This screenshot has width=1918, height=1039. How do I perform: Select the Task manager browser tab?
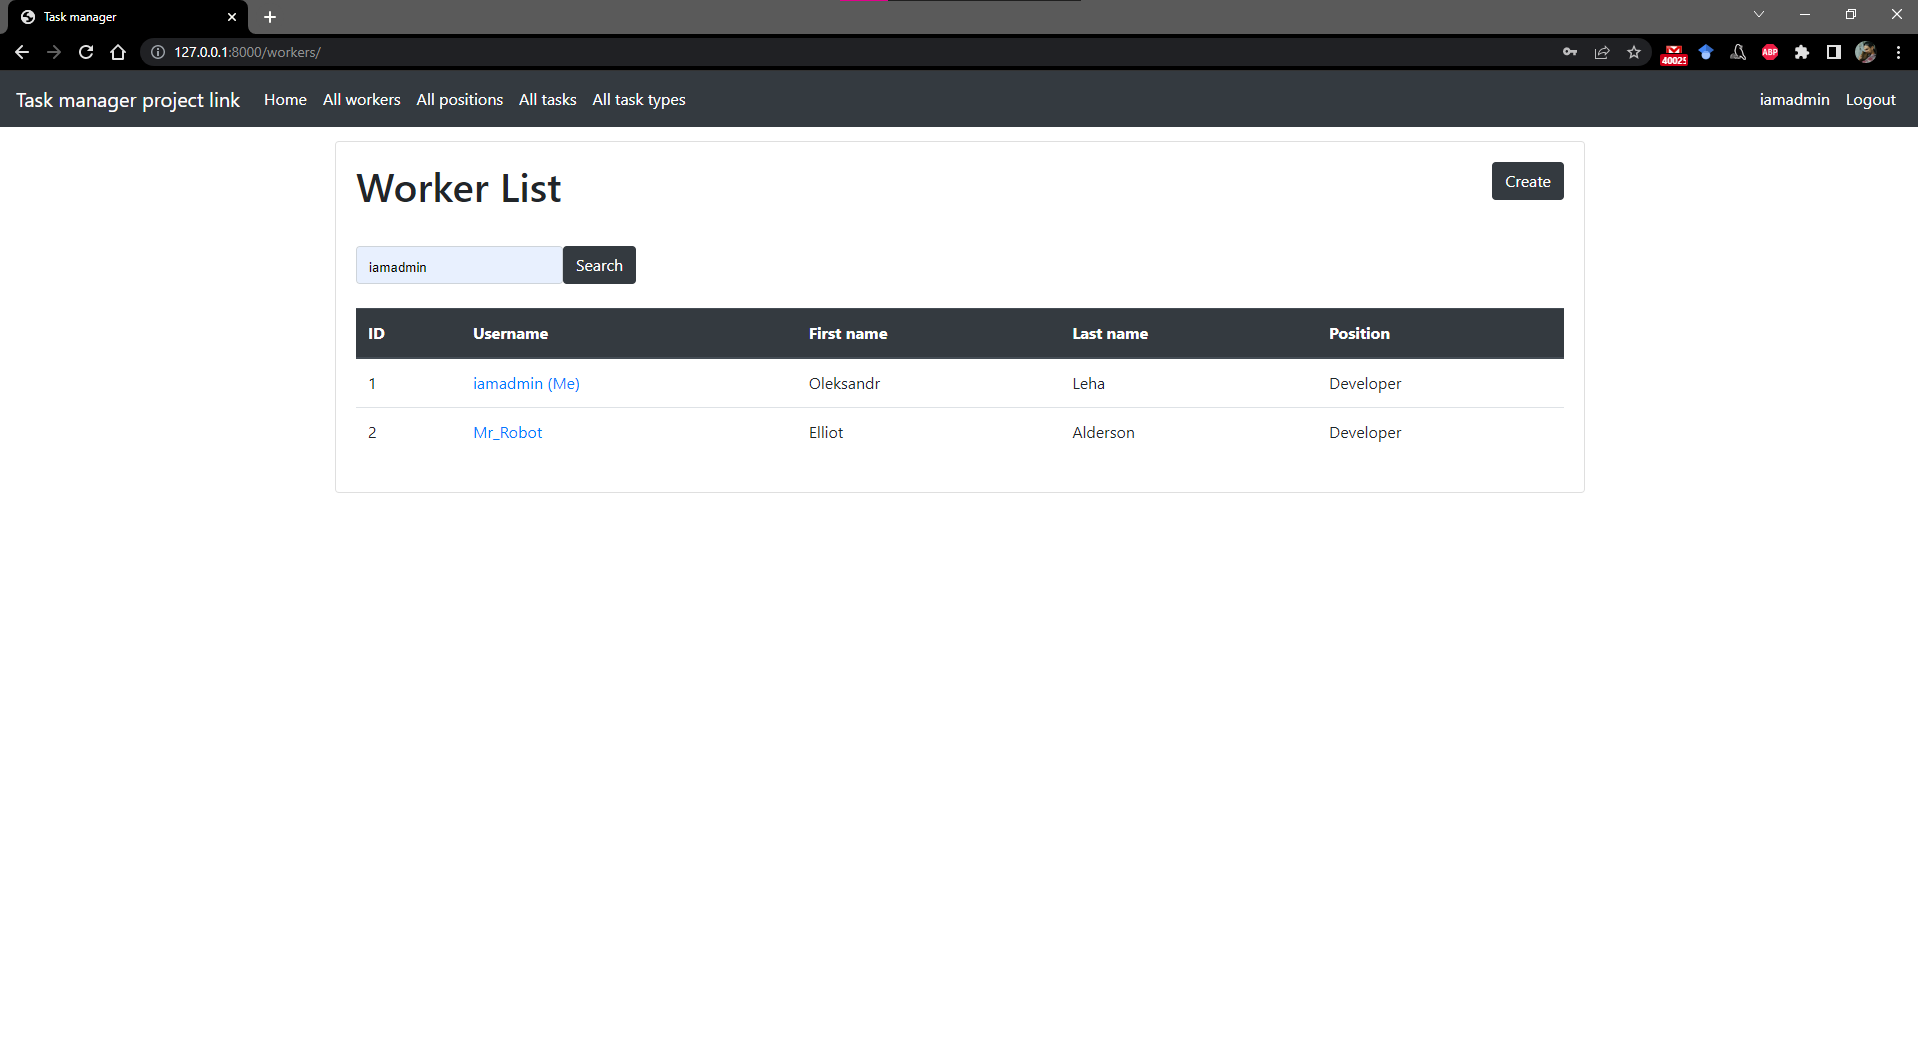point(128,17)
